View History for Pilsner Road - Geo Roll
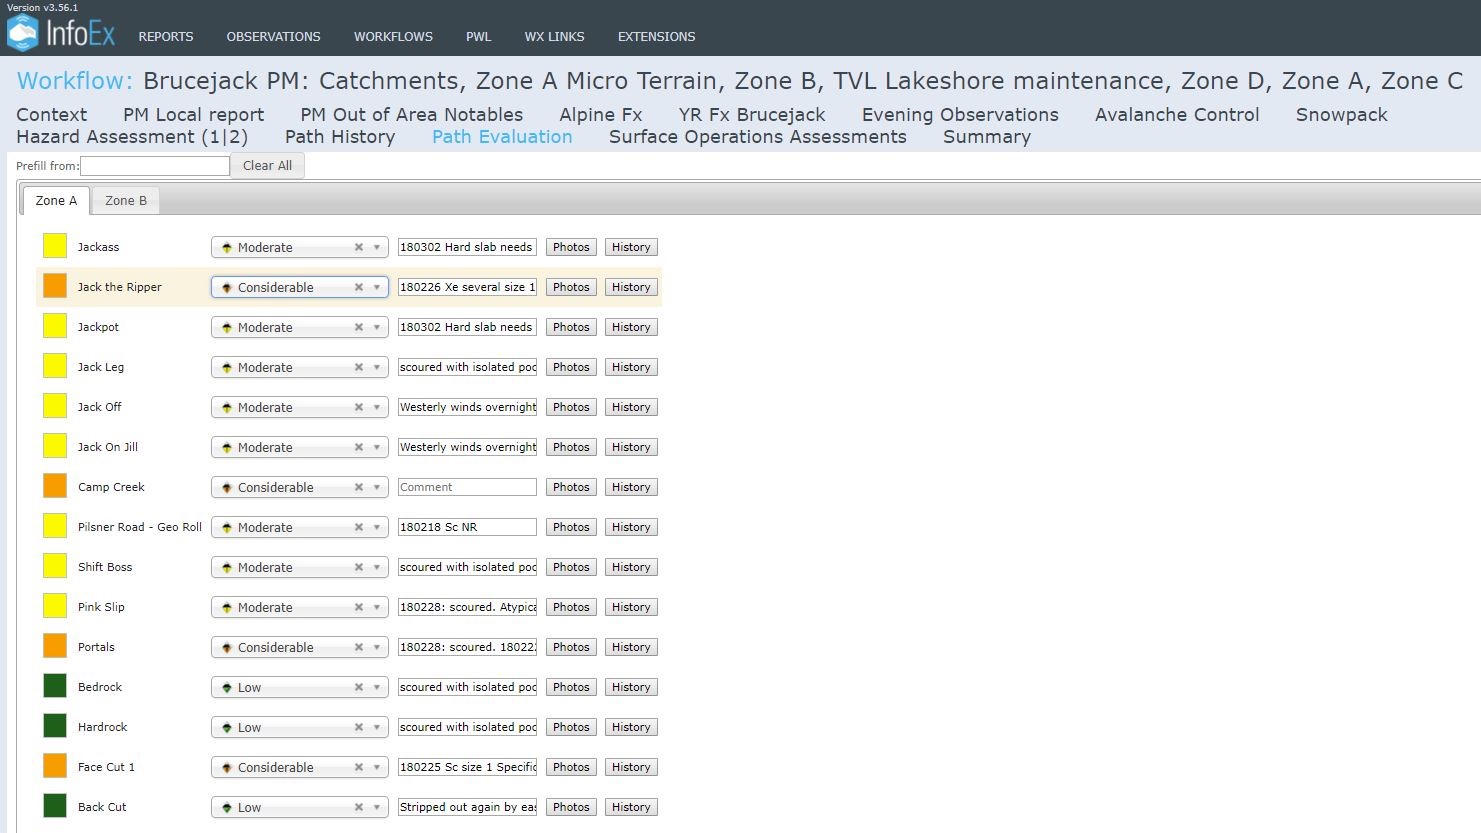This screenshot has height=833, width=1481. [x=631, y=527]
